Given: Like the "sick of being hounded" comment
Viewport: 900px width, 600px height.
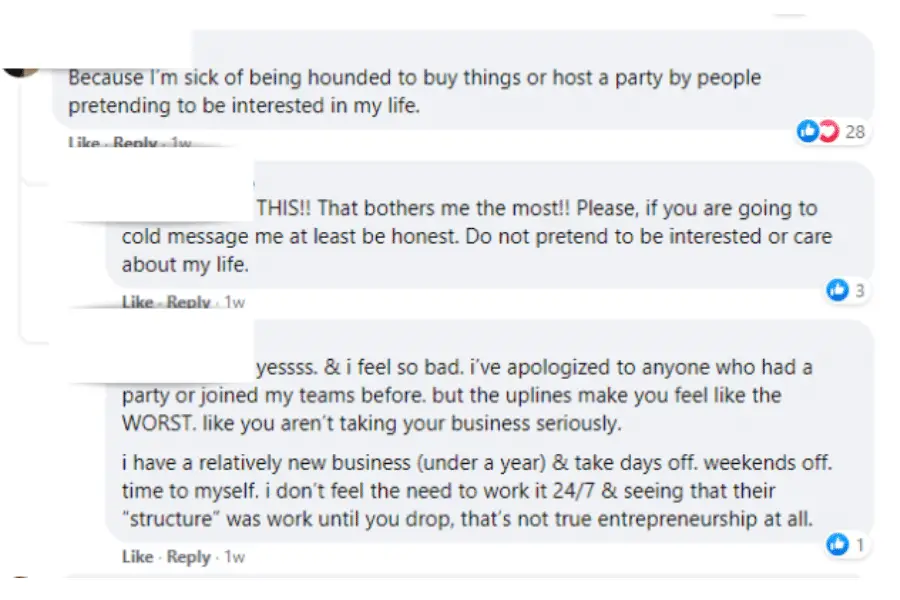Looking at the screenshot, I should [x=84, y=142].
